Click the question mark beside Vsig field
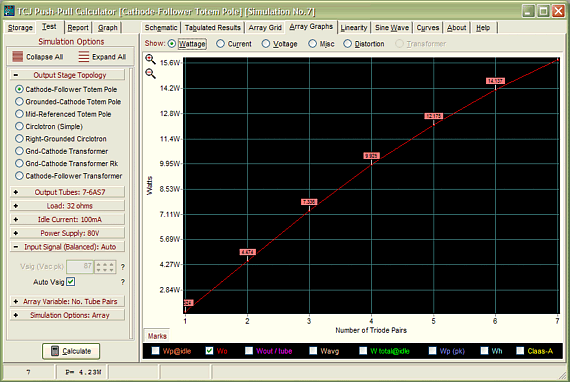 123,267
